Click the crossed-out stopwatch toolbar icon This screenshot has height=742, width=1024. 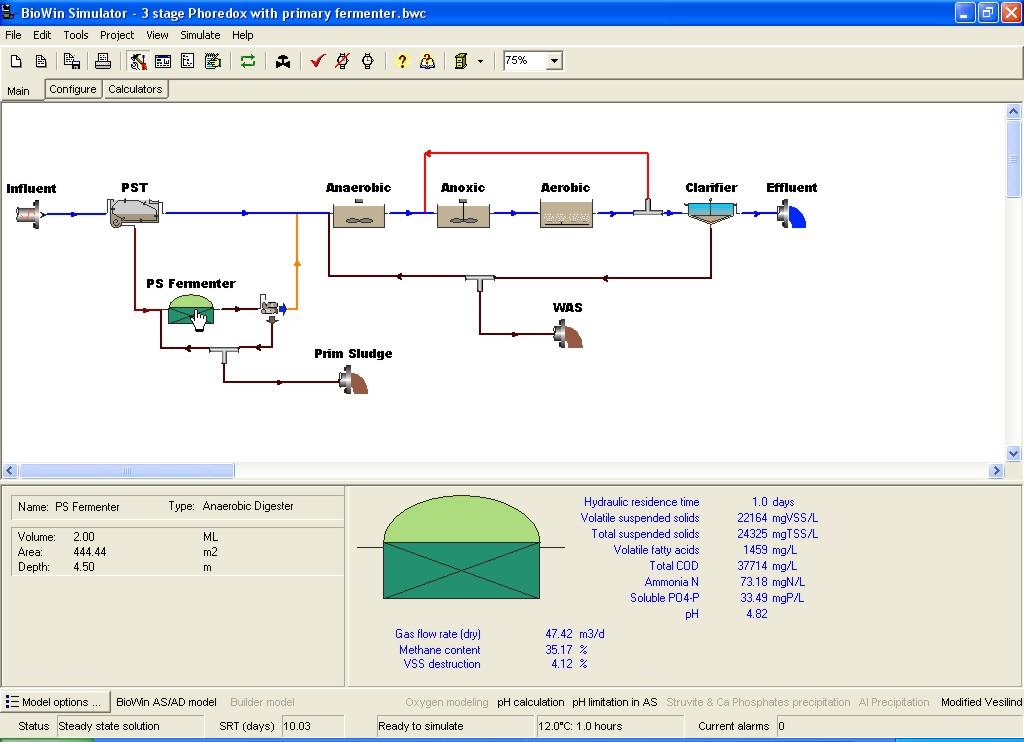click(342, 61)
